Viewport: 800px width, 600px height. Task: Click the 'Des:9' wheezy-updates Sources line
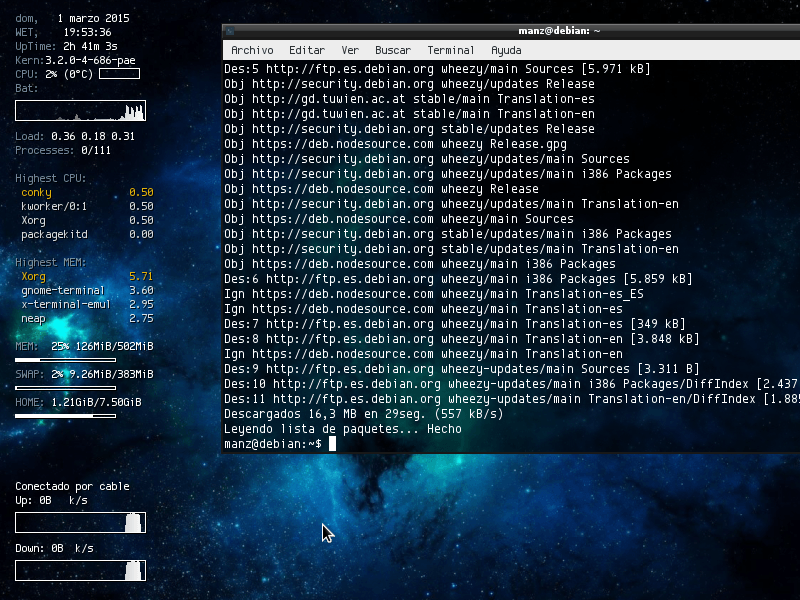click(x=461, y=369)
